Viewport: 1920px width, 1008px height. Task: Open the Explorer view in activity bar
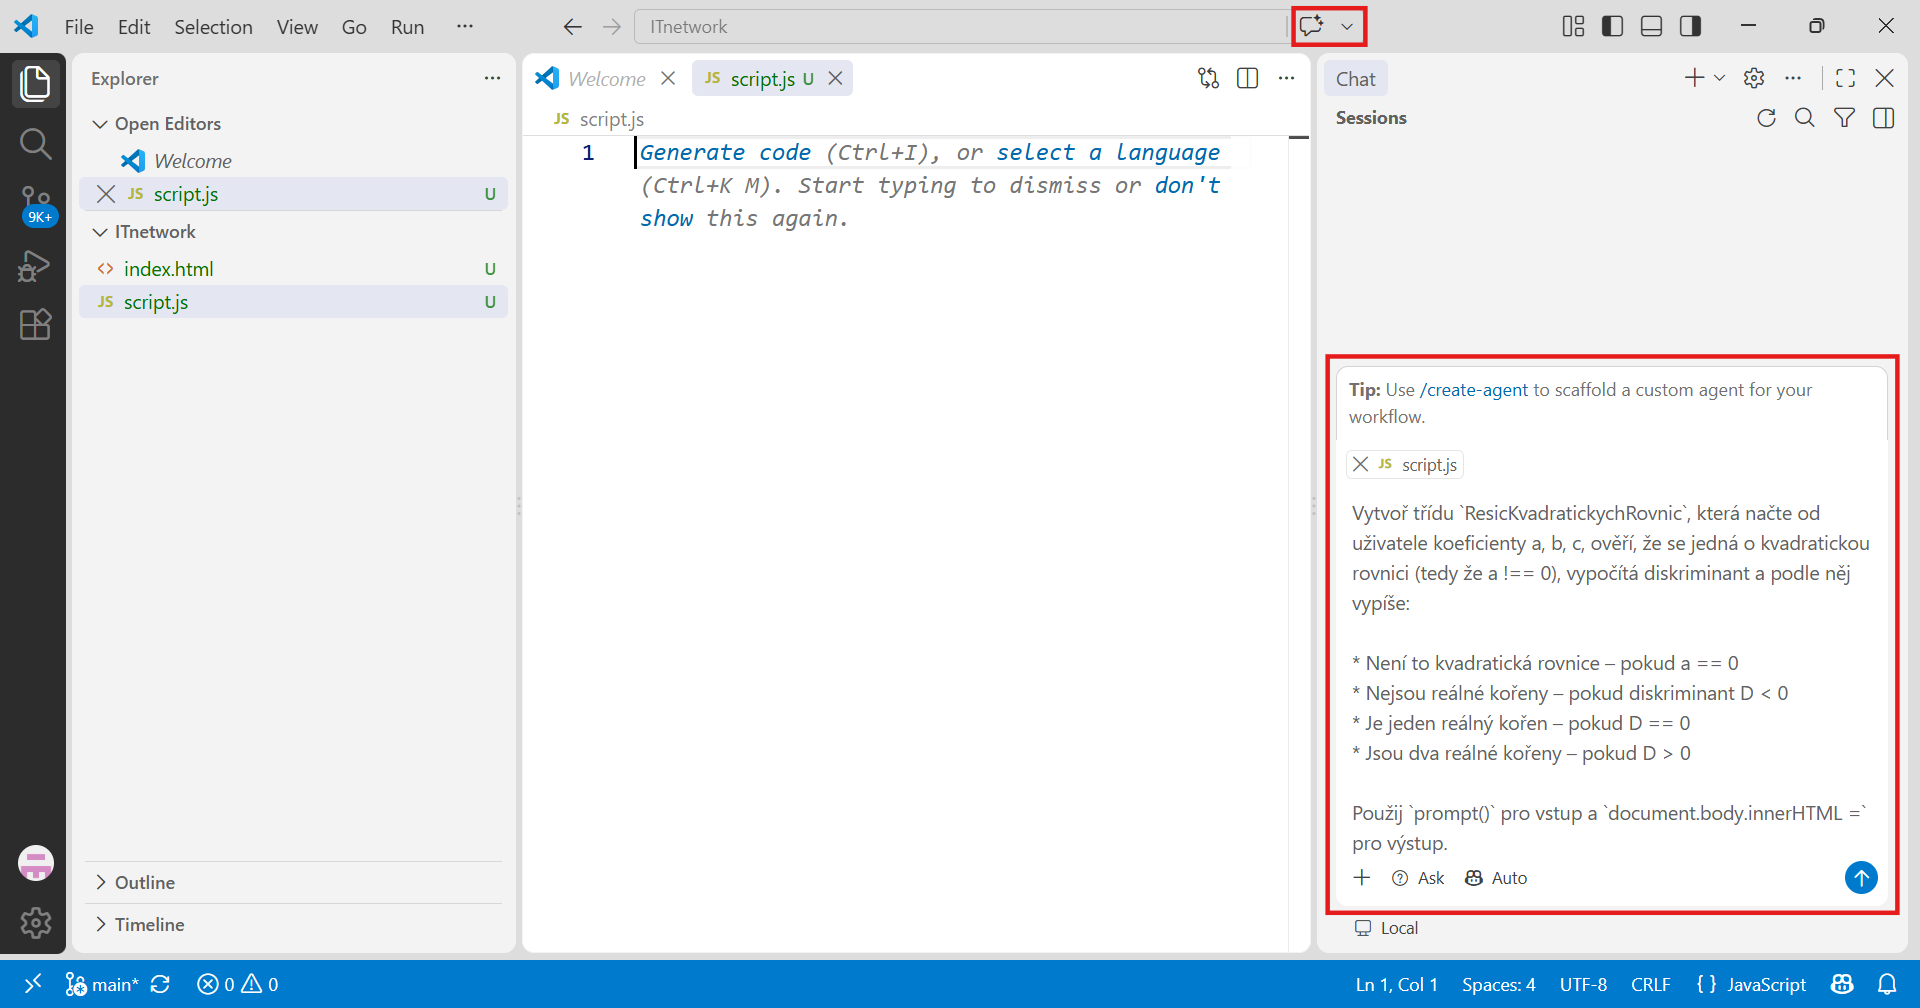point(35,83)
